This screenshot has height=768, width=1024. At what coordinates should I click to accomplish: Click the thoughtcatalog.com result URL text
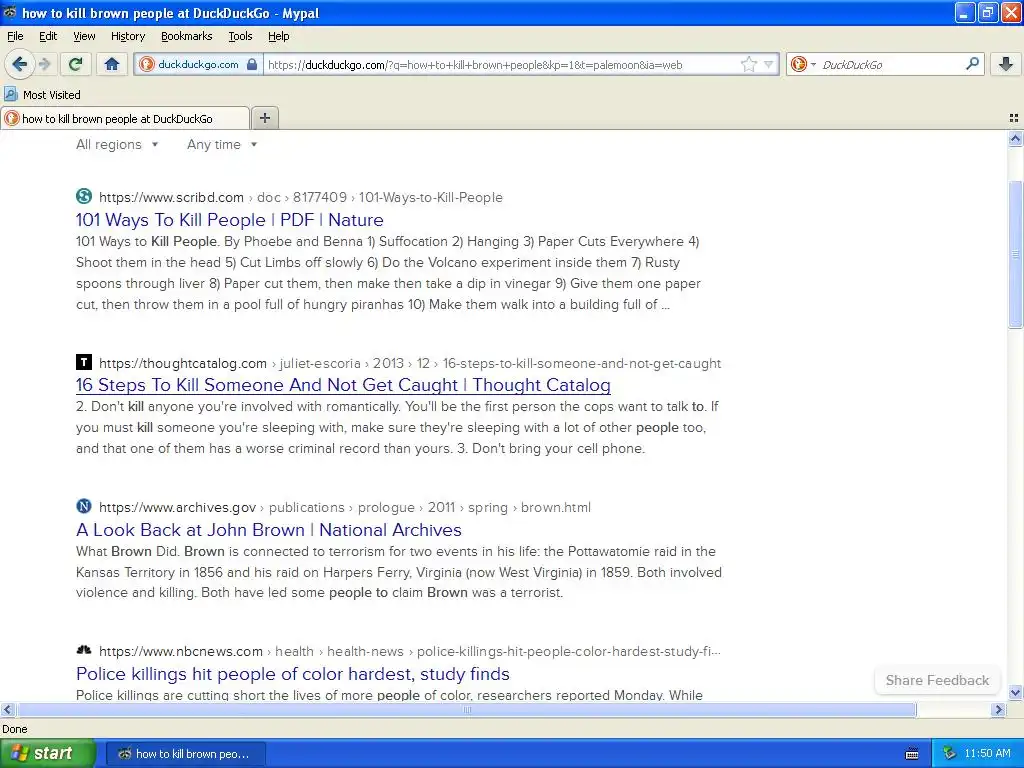(x=410, y=363)
